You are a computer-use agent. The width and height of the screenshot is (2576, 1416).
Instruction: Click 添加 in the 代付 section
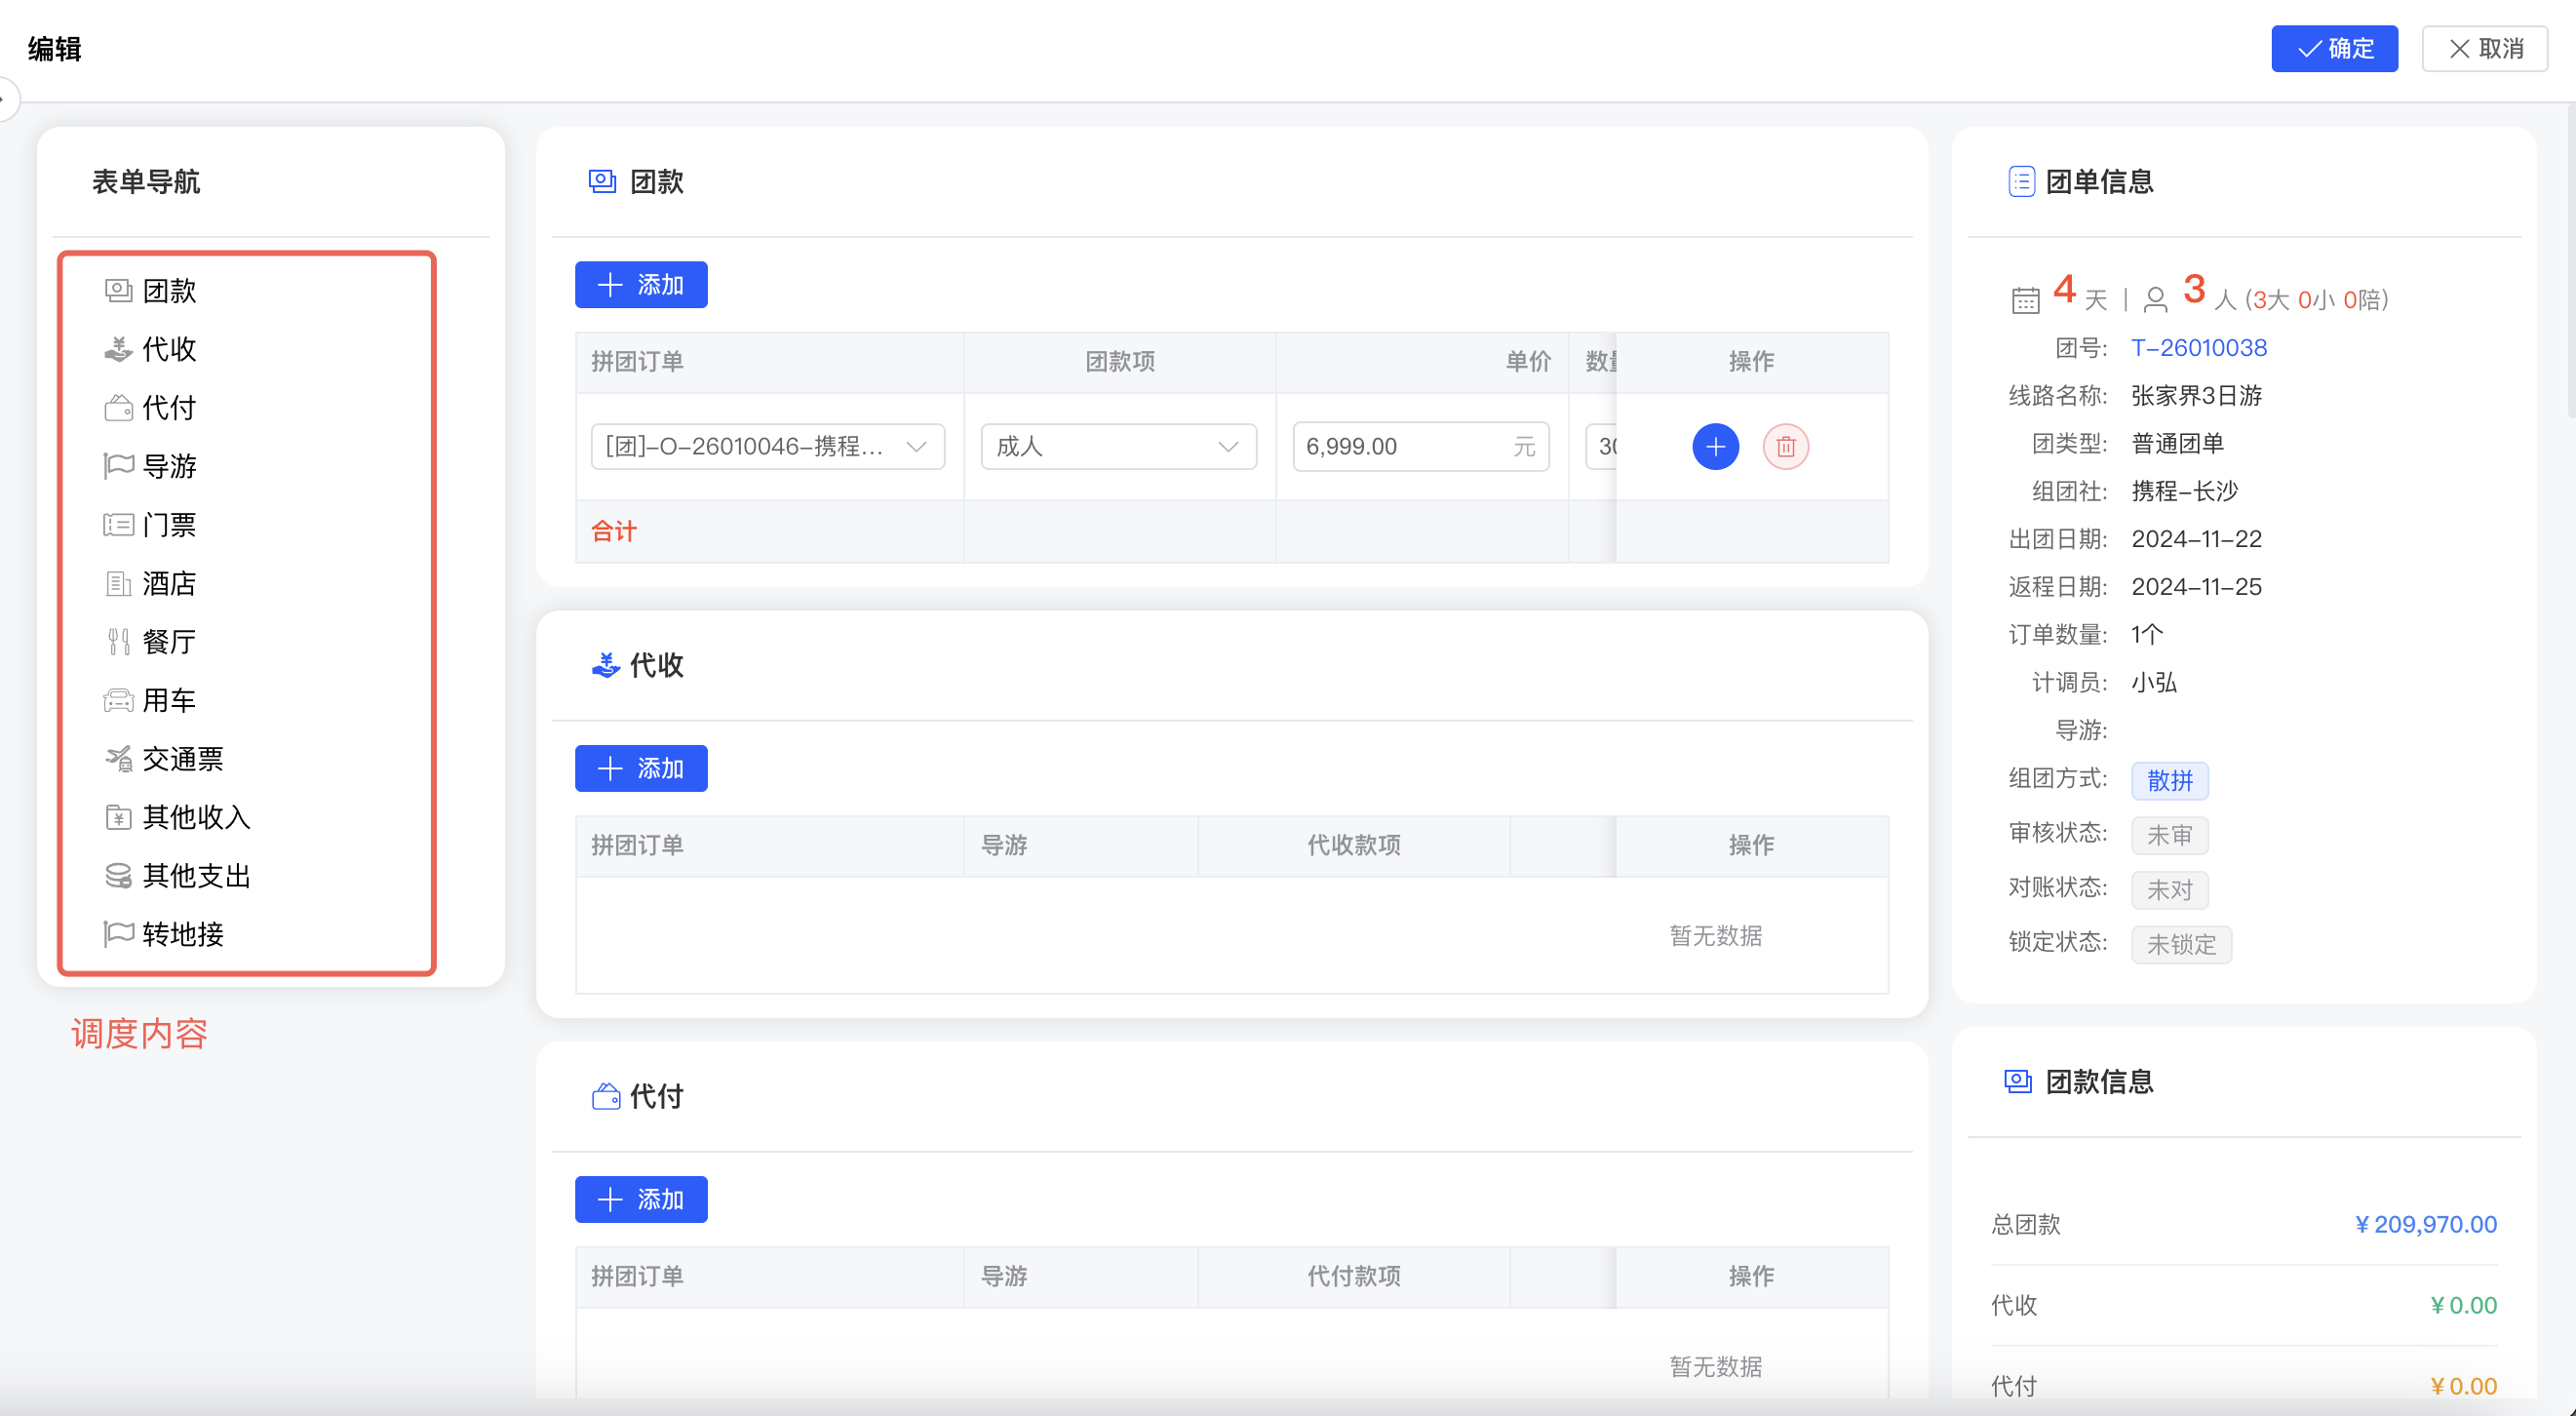point(641,1199)
